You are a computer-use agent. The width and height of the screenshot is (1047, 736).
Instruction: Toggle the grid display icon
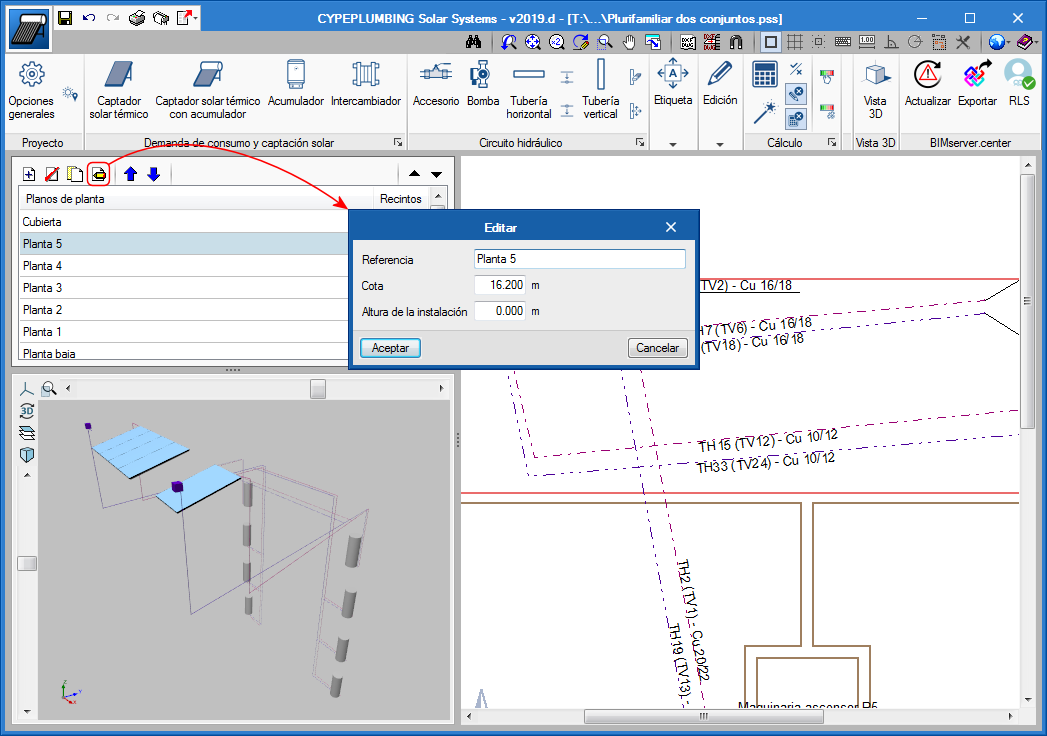pyautogui.click(x=795, y=42)
